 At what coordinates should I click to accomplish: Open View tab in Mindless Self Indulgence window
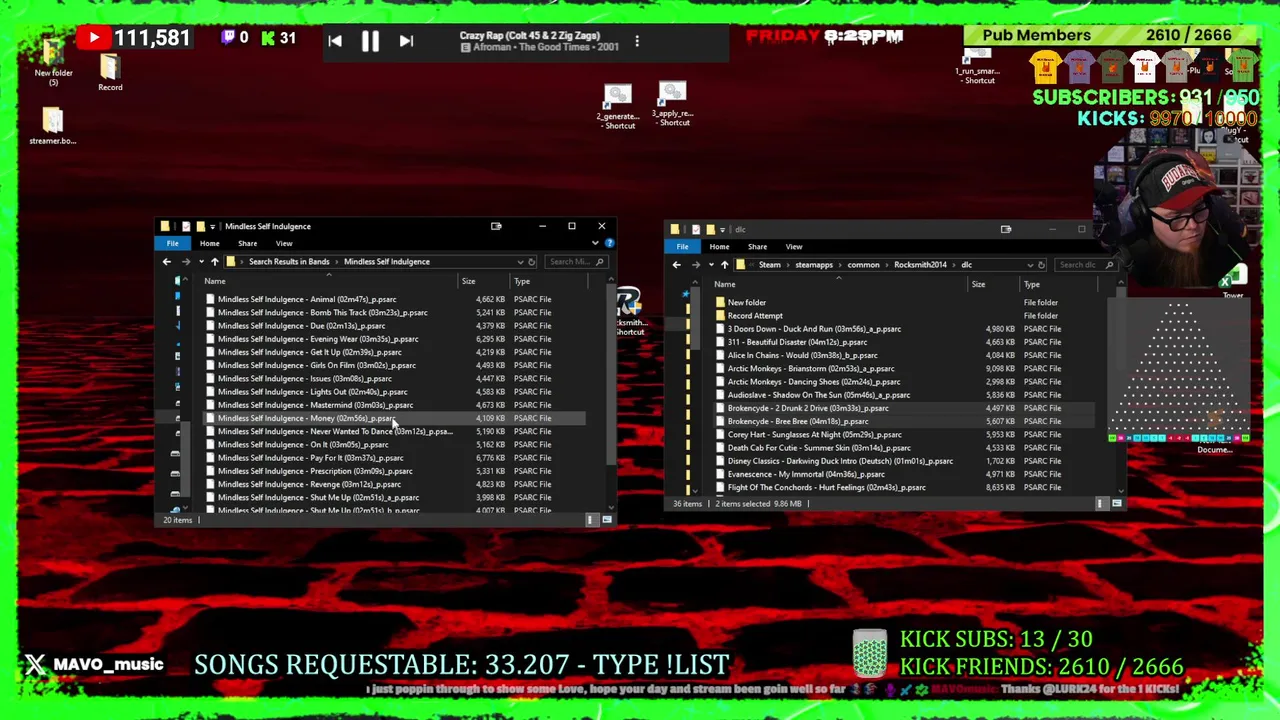point(284,243)
